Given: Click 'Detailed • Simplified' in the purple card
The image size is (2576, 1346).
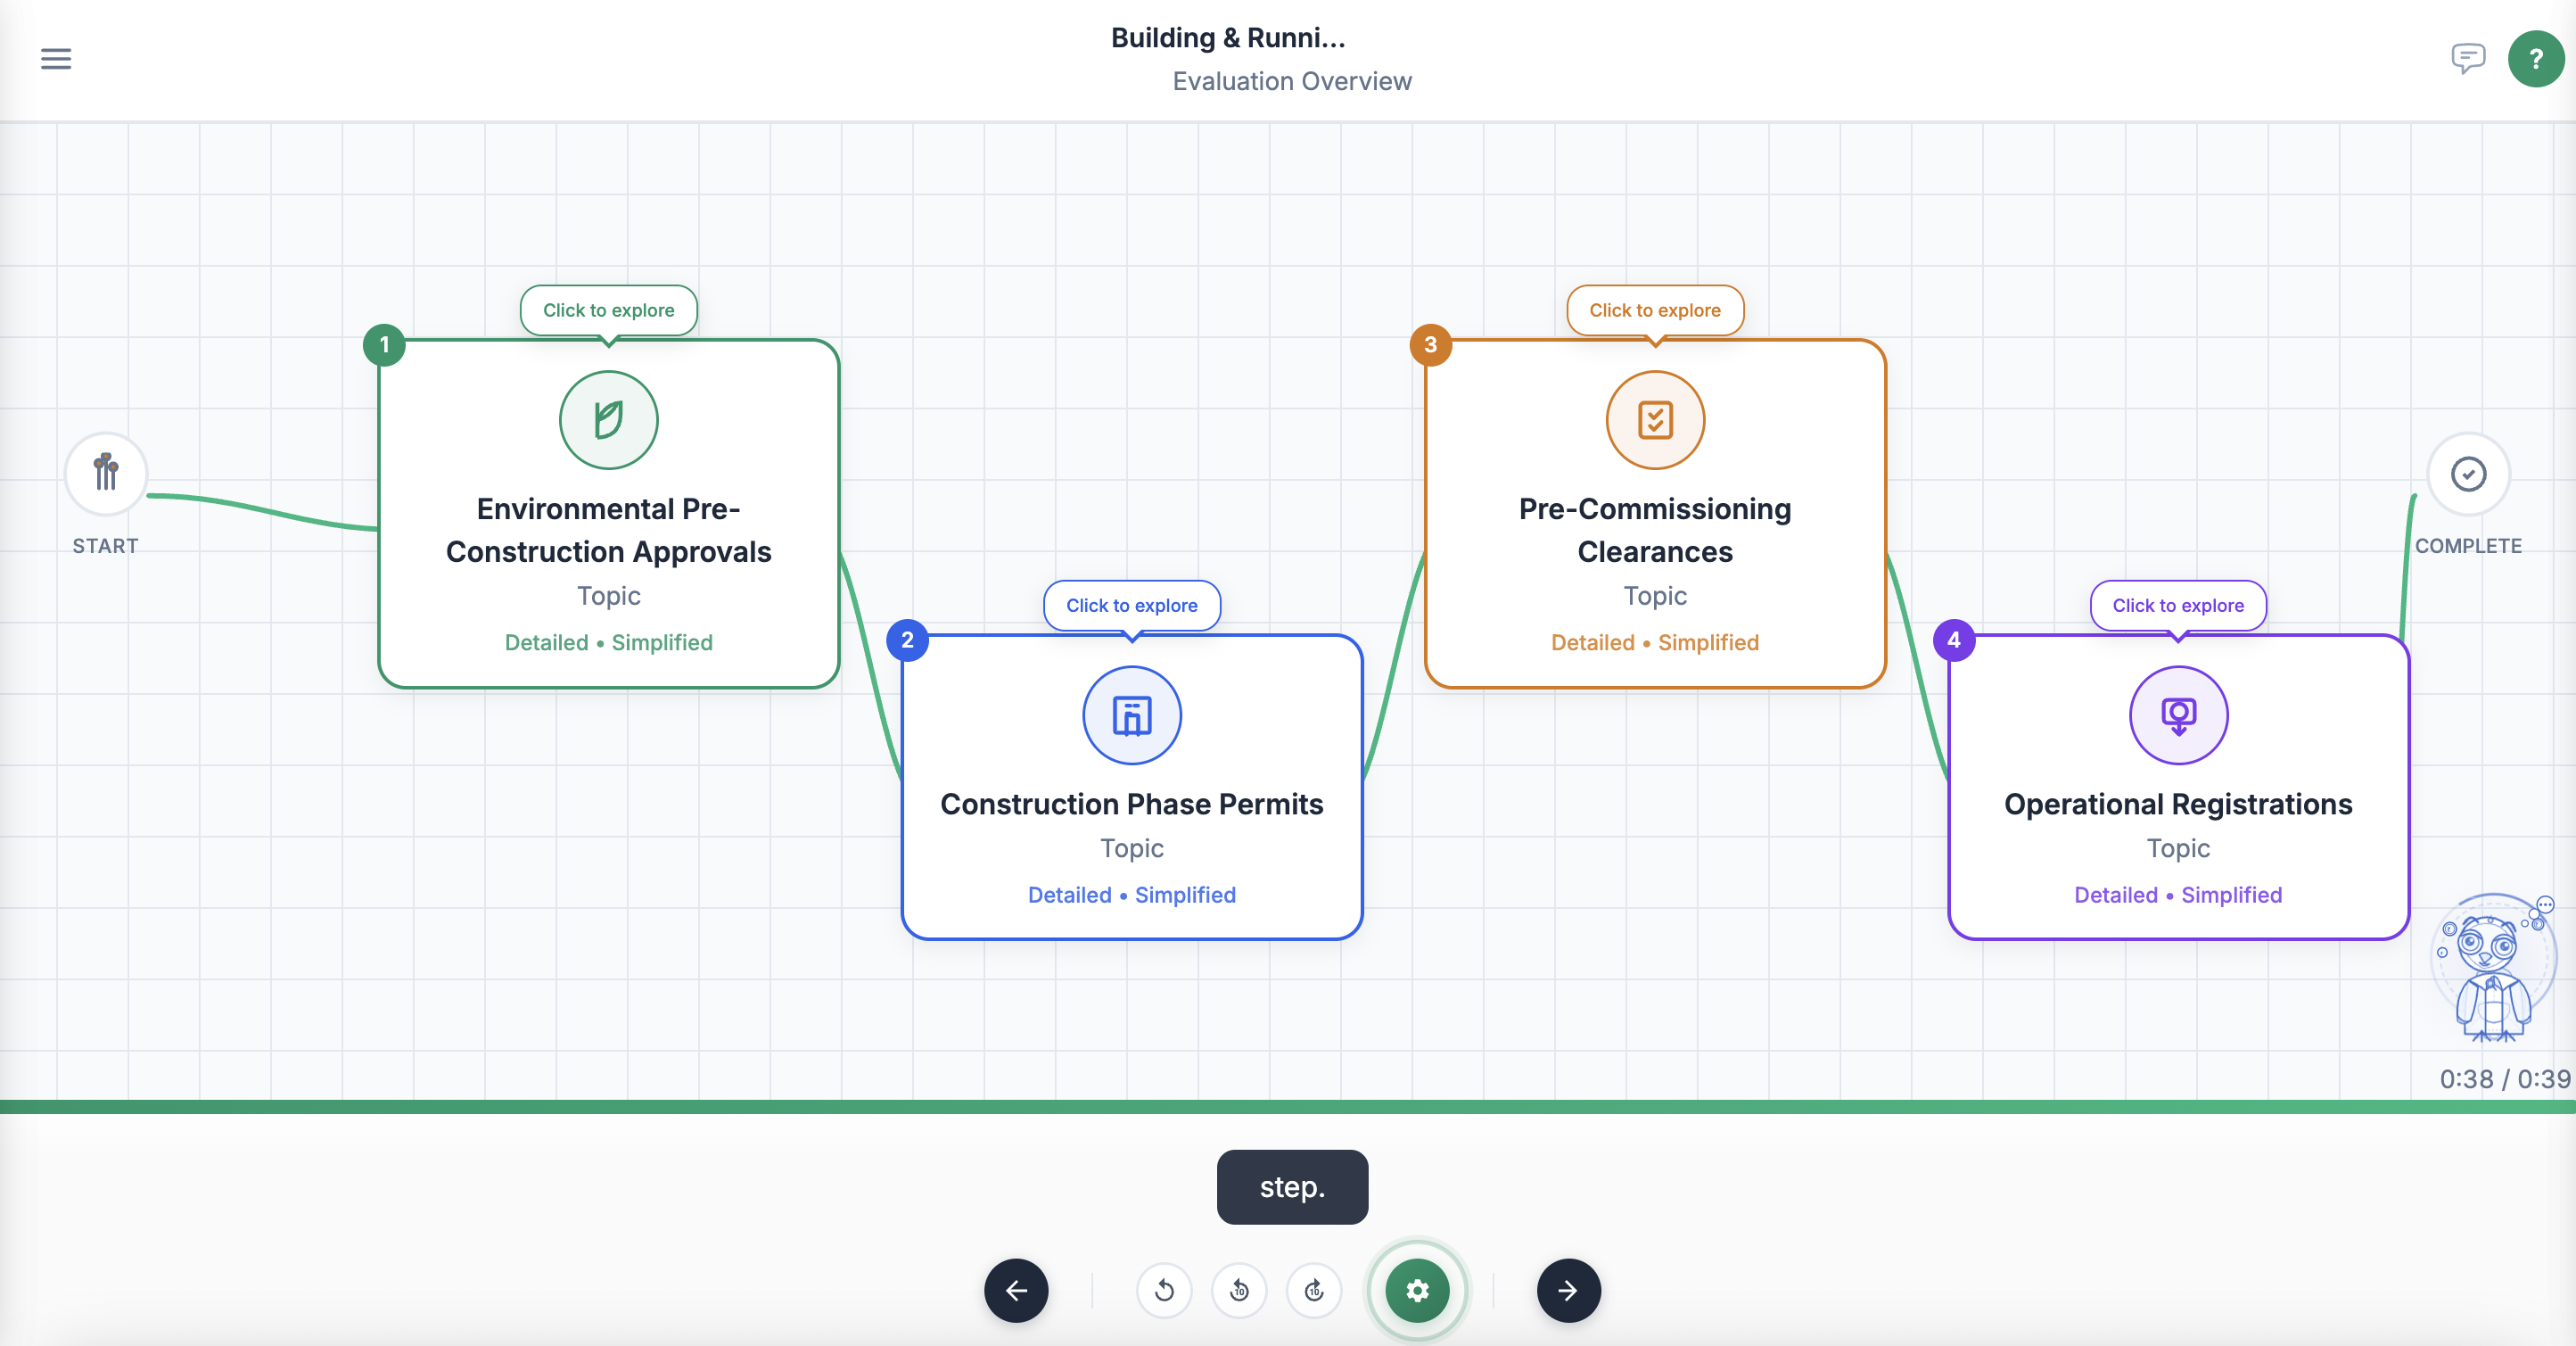Looking at the screenshot, I should [x=2178, y=895].
